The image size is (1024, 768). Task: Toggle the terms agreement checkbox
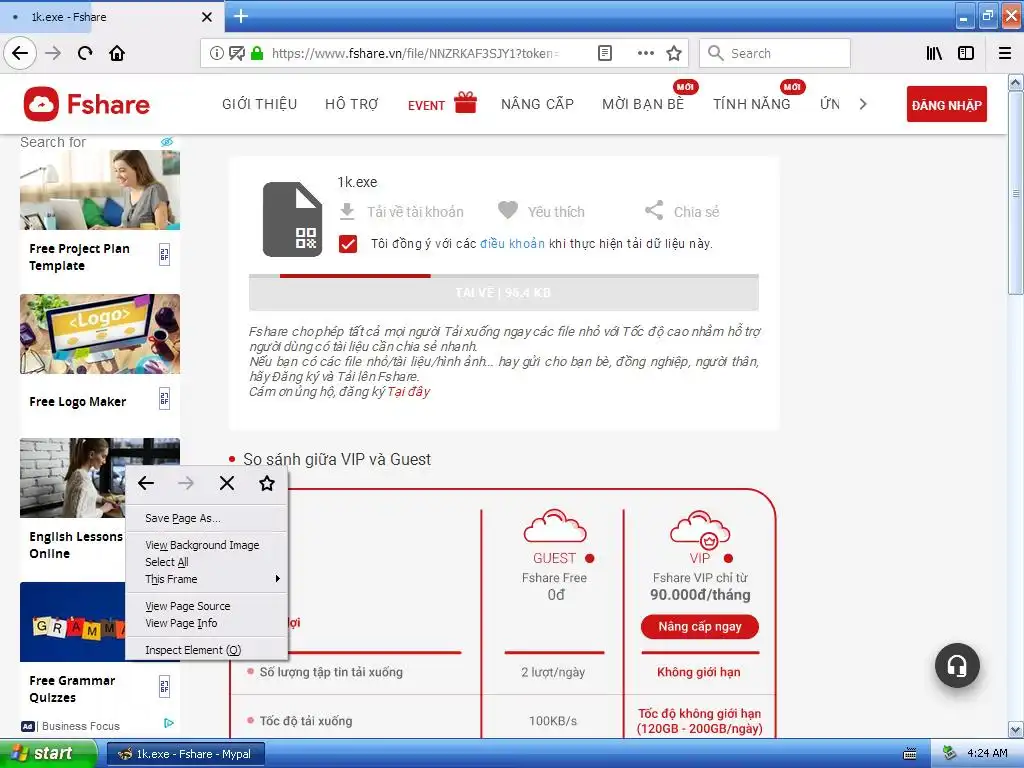tap(348, 244)
